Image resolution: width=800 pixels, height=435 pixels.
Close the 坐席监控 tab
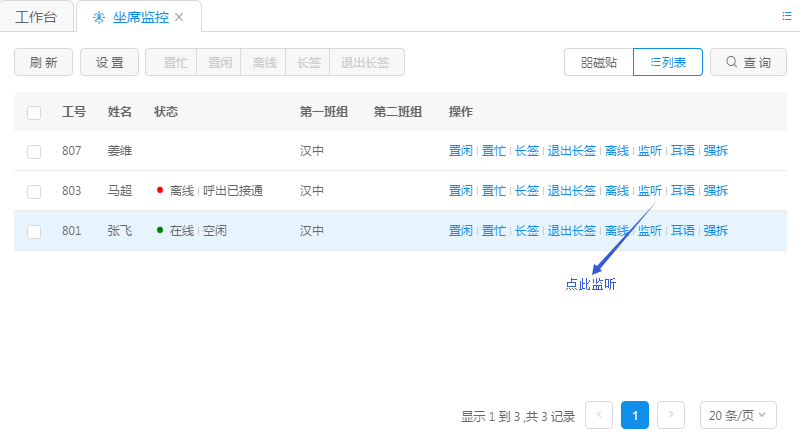click(179, 18)
